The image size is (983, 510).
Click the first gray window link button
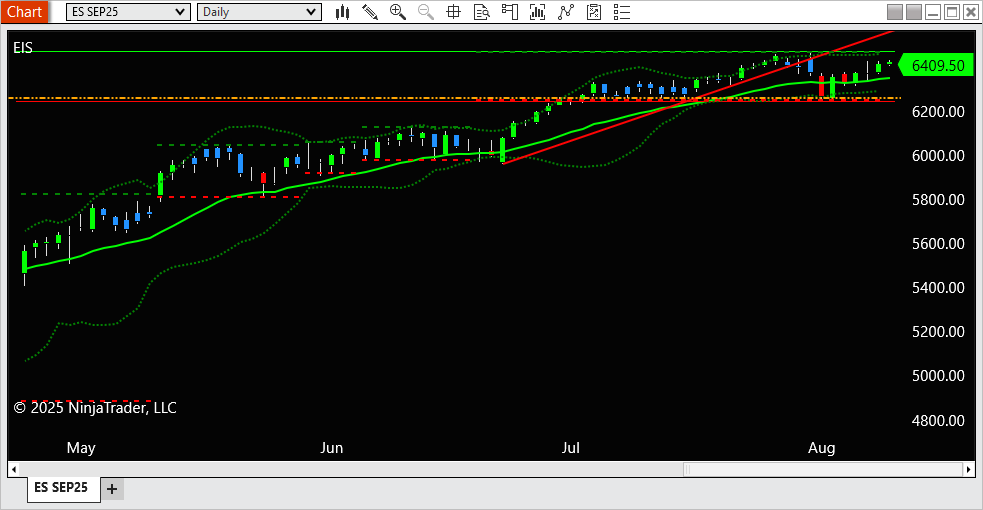pyautogui.click(x=895, y=12)
